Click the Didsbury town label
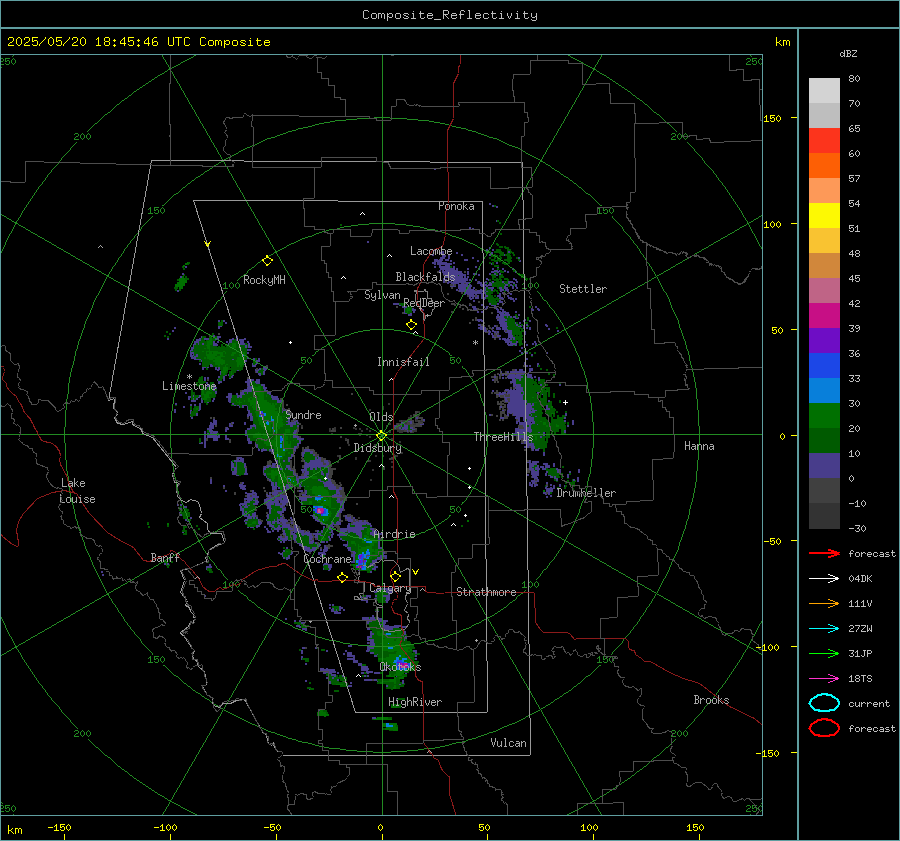The image size is (900, 841). click(377, 448)
